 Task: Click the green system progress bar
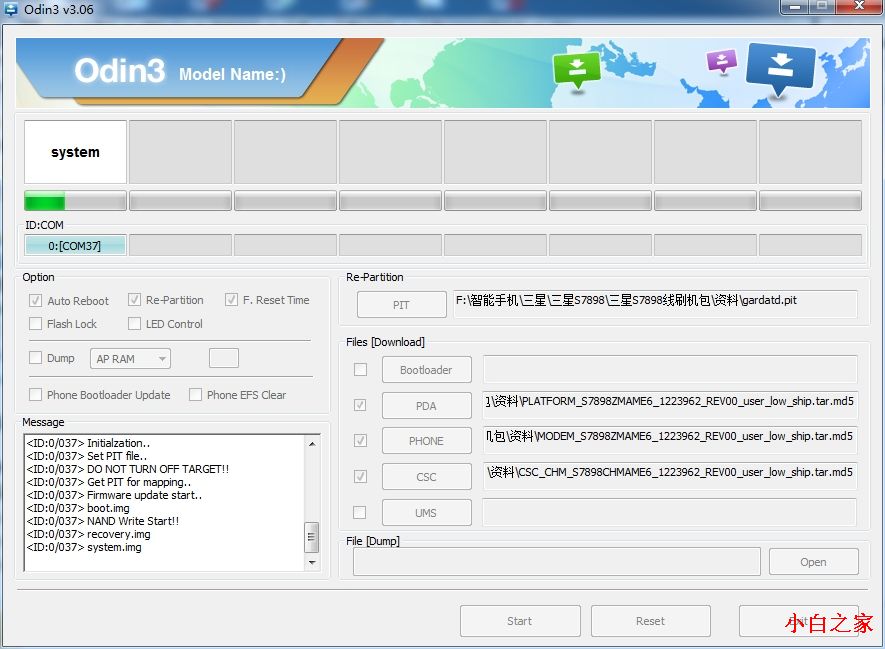pyautogui.click(x=75, y=201)
